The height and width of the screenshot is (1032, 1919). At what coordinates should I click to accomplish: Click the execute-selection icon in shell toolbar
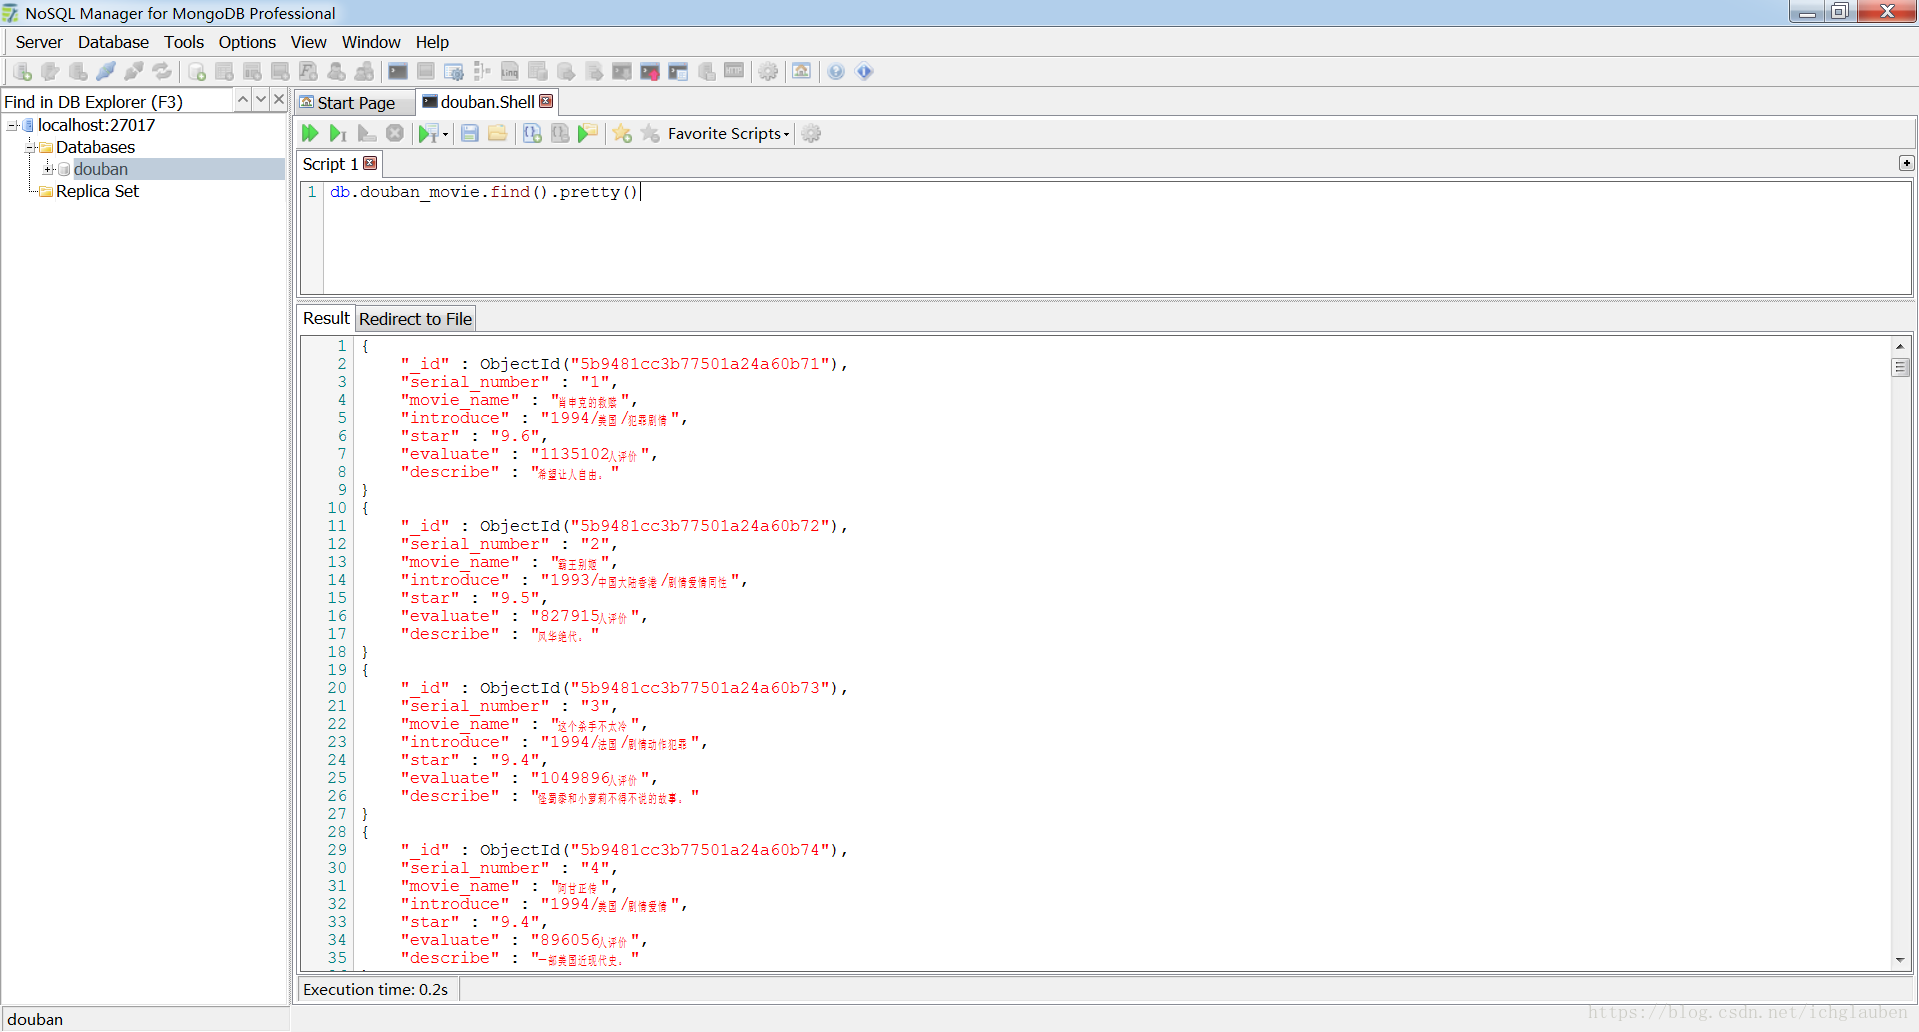click(367, 133)
